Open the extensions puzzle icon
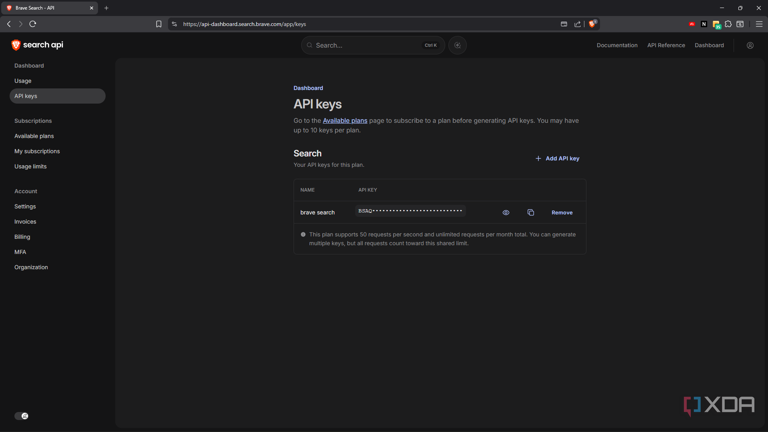Viewport: 768px width, 432px height. pos(728,24)
